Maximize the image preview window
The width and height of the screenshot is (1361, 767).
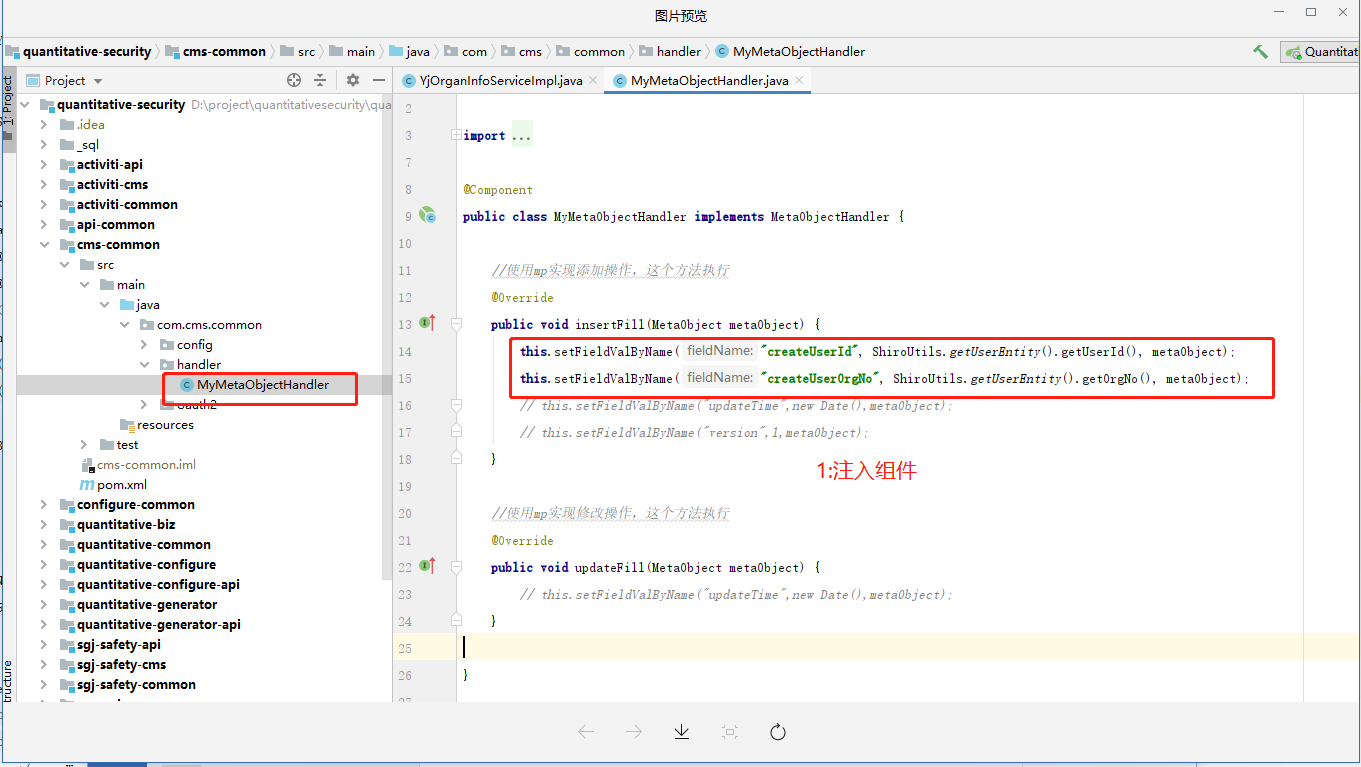[x=1311, y=12]
